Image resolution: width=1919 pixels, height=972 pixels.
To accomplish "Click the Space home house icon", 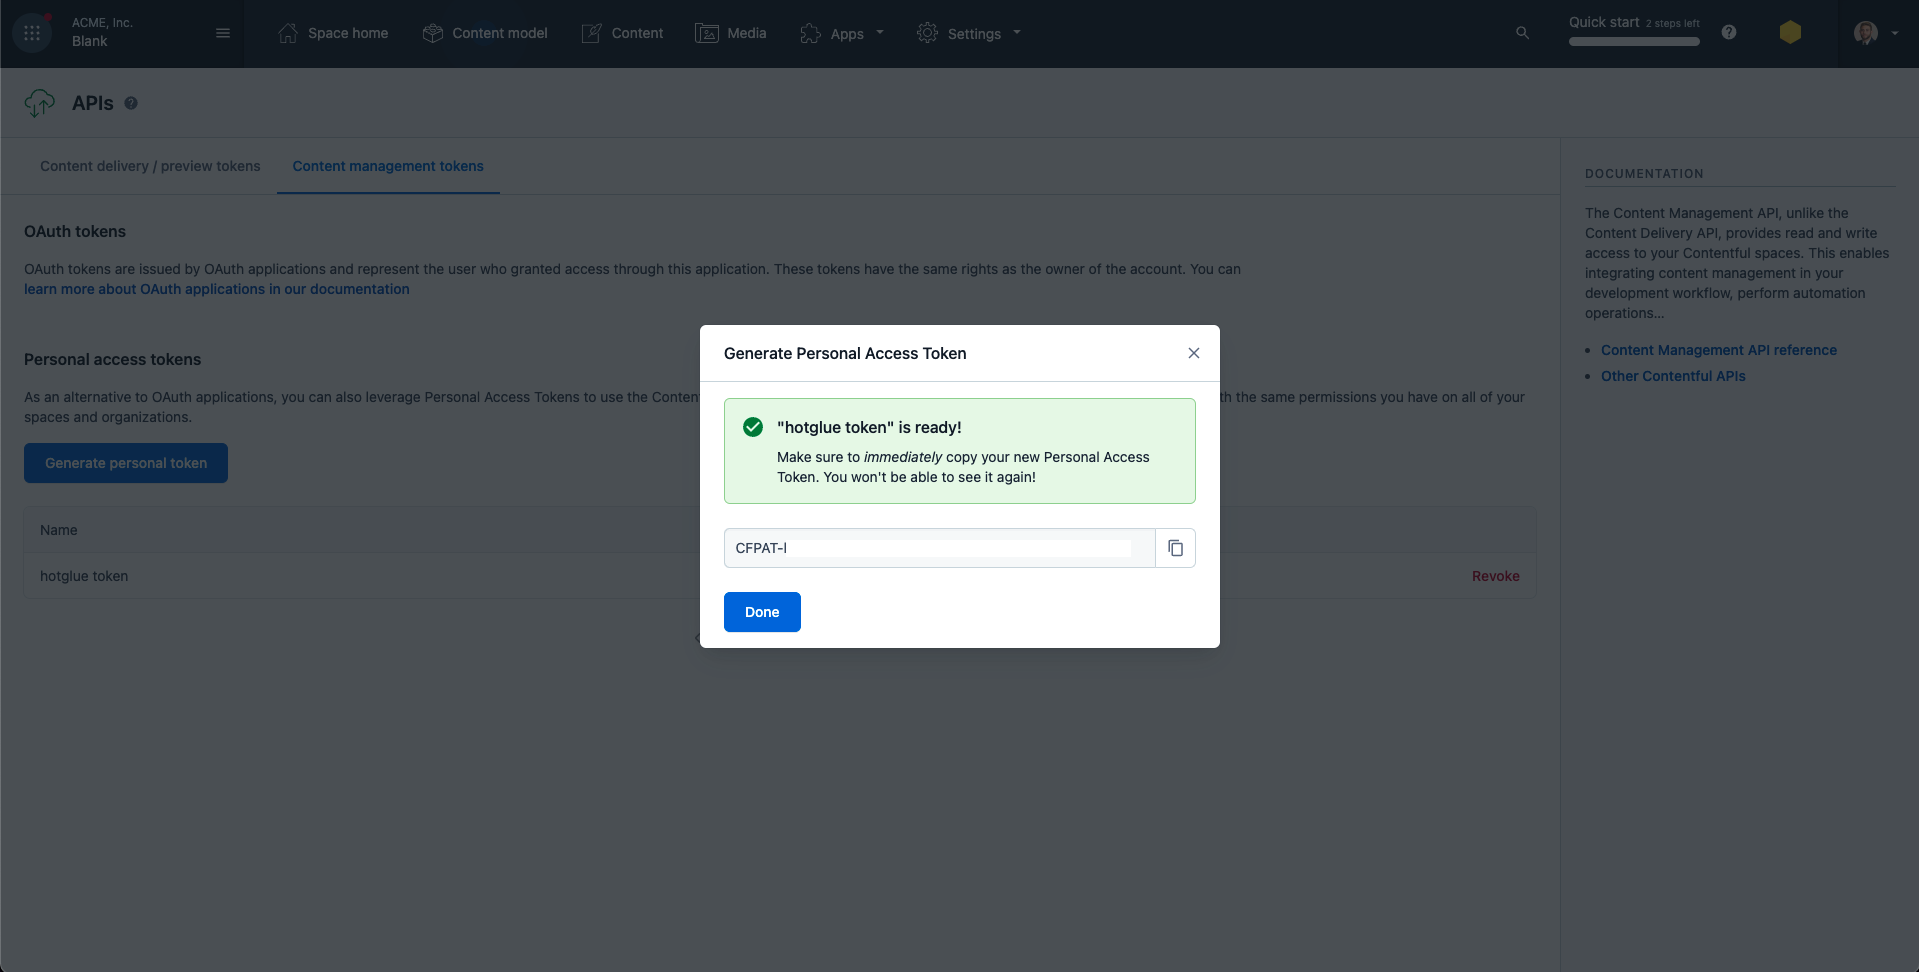I will (x=288, y=33).
